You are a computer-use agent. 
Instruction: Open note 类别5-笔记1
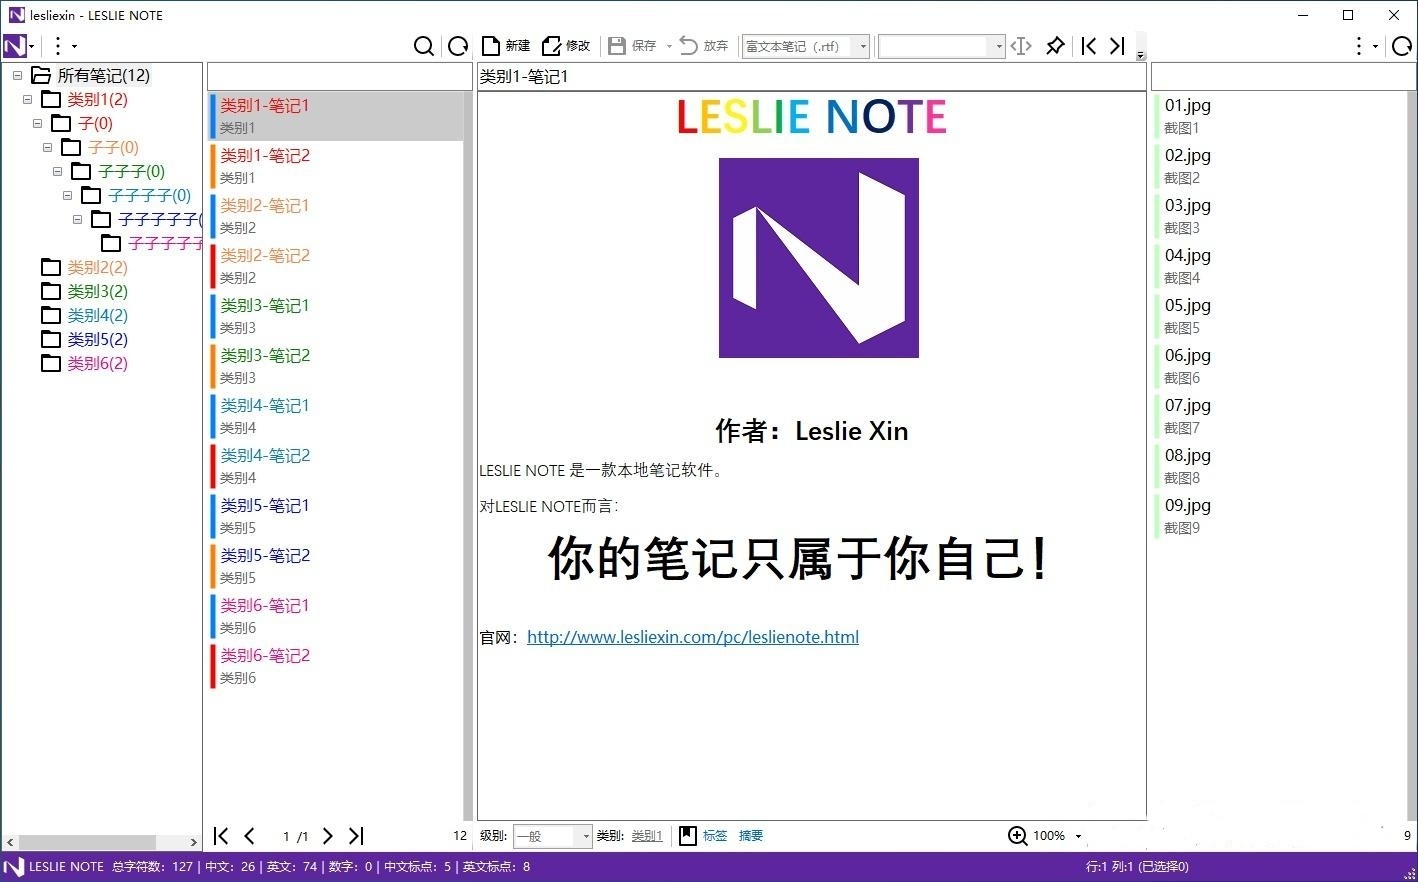click(x=336, y=515)
